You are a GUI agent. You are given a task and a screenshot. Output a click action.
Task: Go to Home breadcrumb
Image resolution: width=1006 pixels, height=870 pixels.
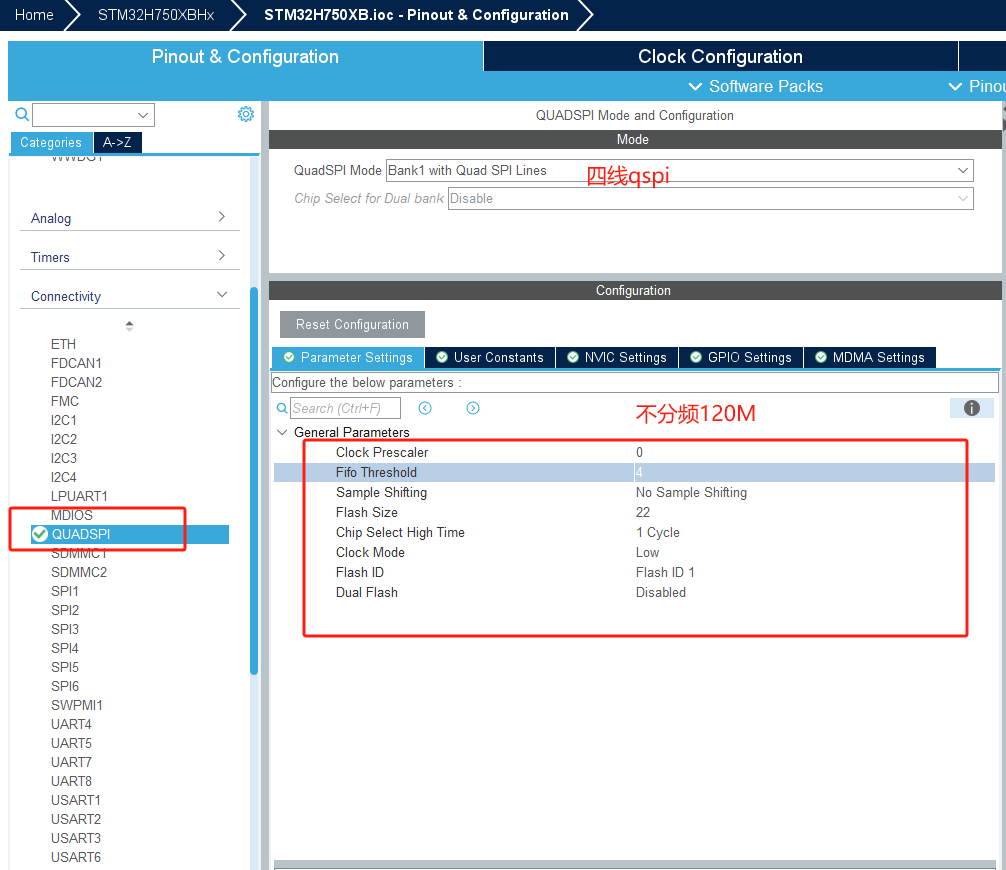click(x=33, y=15)
